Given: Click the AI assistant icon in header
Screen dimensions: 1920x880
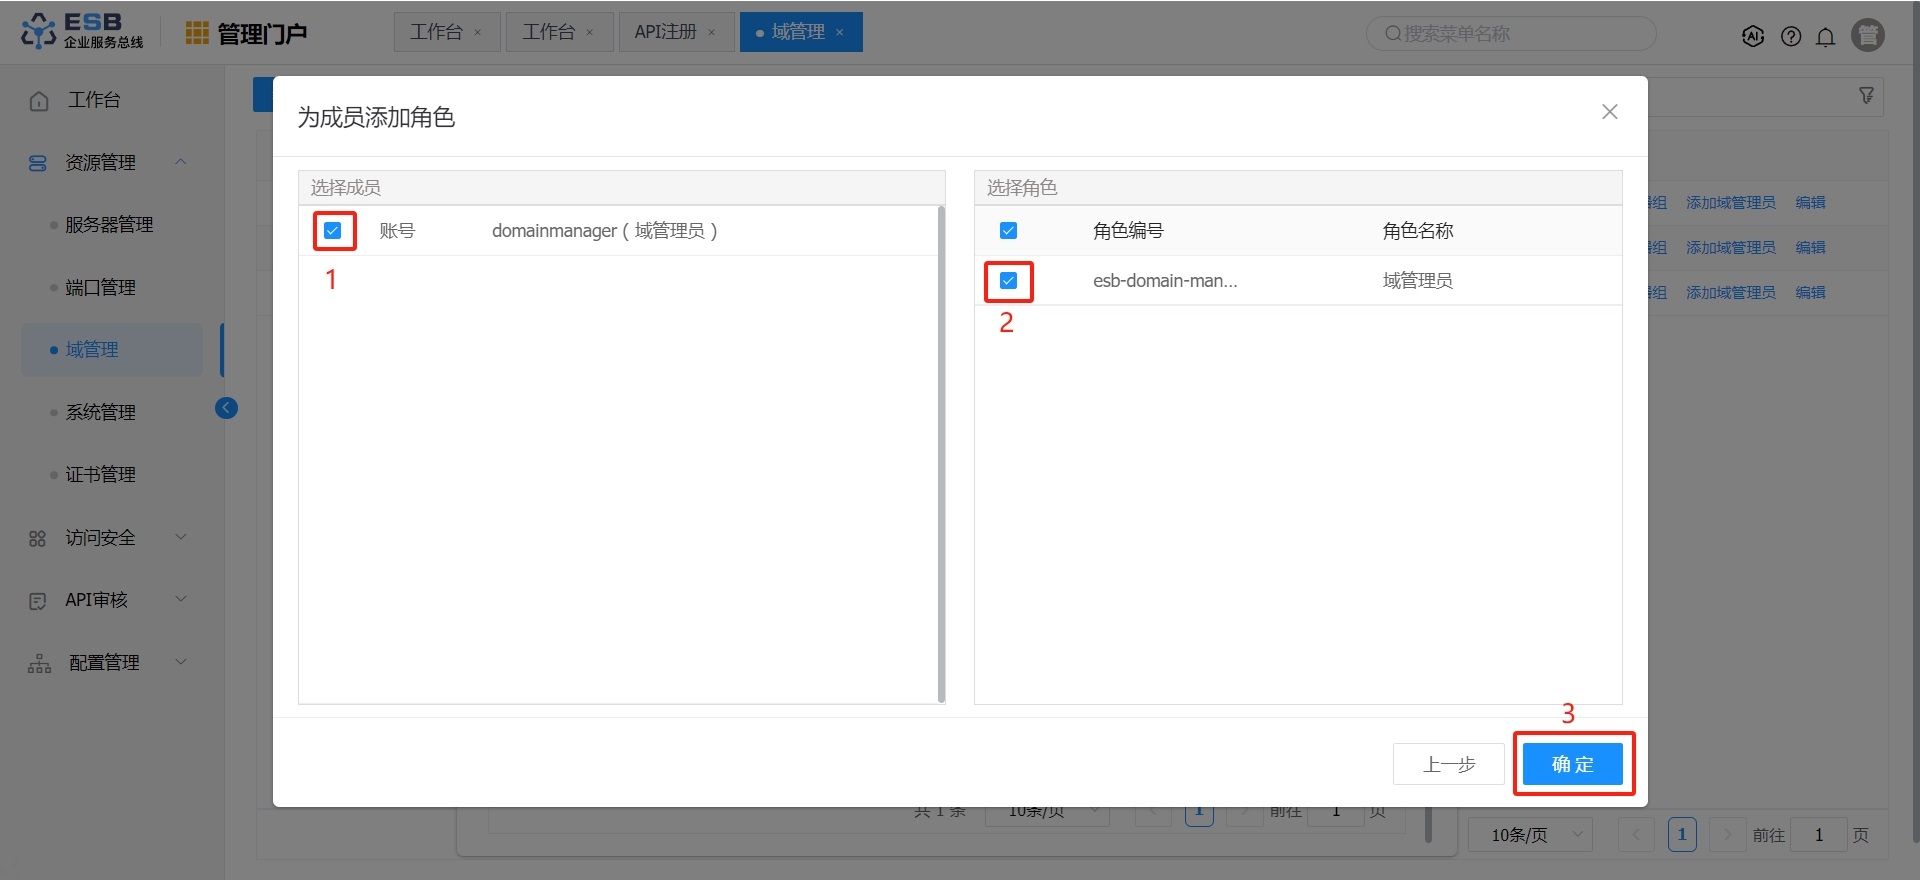Looking at the screenshot, I should click(1752, 36).
